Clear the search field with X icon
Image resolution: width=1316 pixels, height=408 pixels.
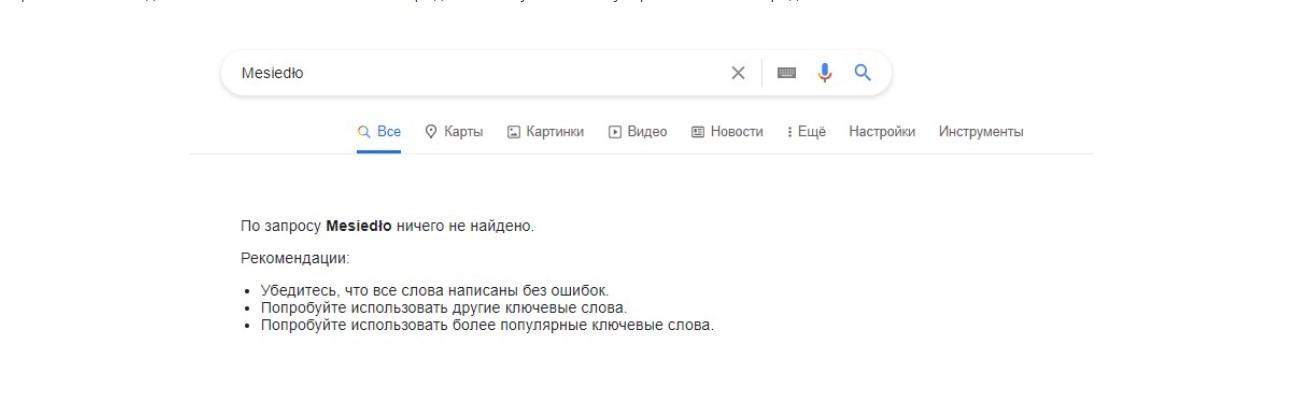point(738,73)
